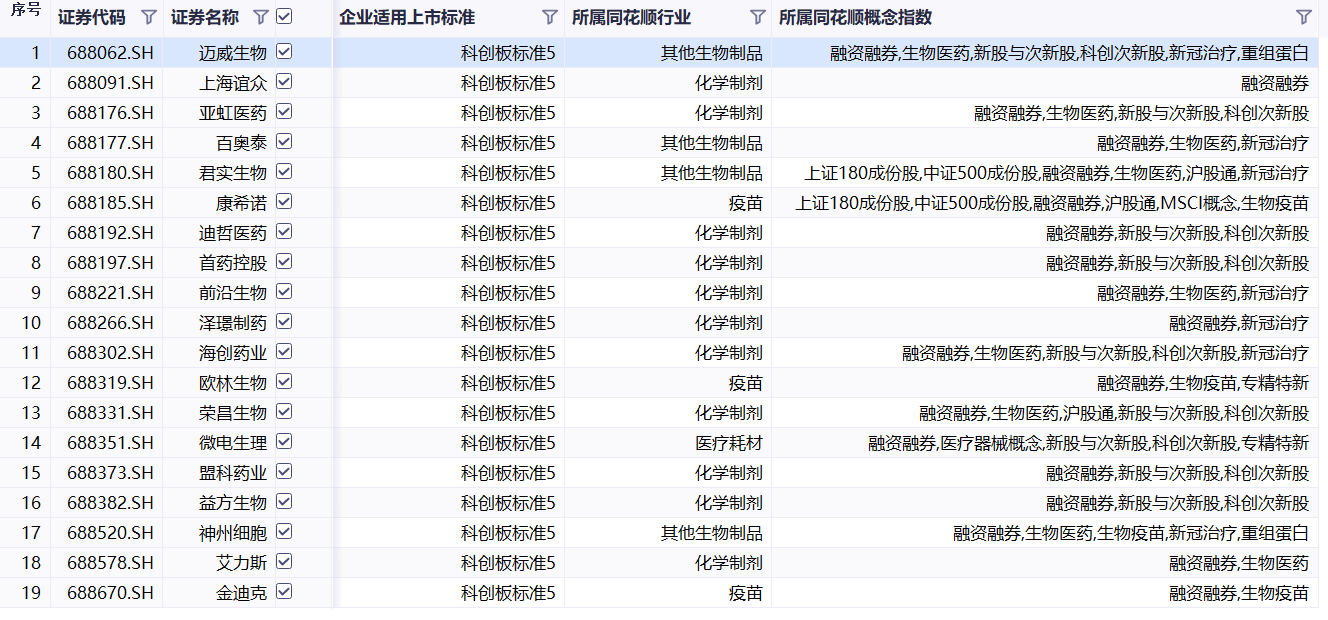The width and height of the screenshot is (1328, 620).
Task: Select stock code 688177.SH
Action: [111, 143]
